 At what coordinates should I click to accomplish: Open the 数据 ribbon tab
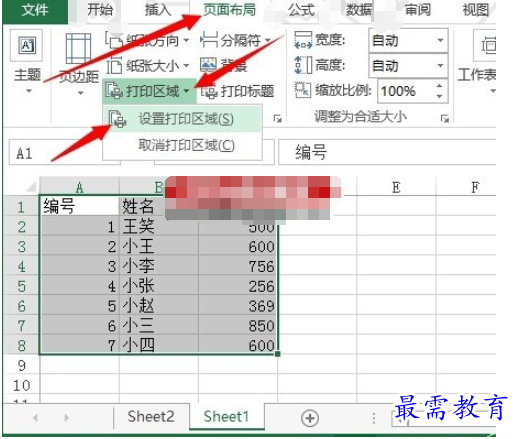click(x=359, y=10)
